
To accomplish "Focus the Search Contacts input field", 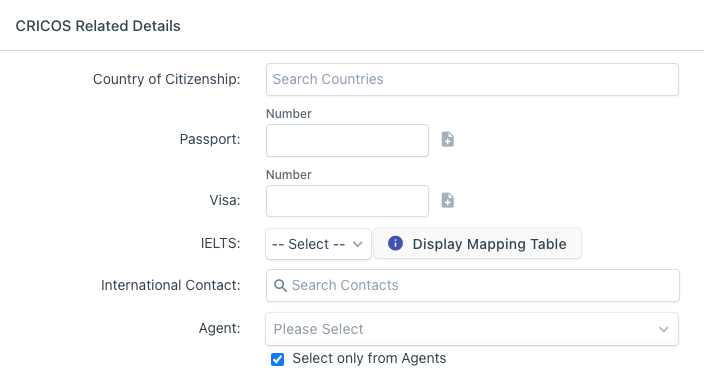I will pyautogui.click(x=472, y=285).
